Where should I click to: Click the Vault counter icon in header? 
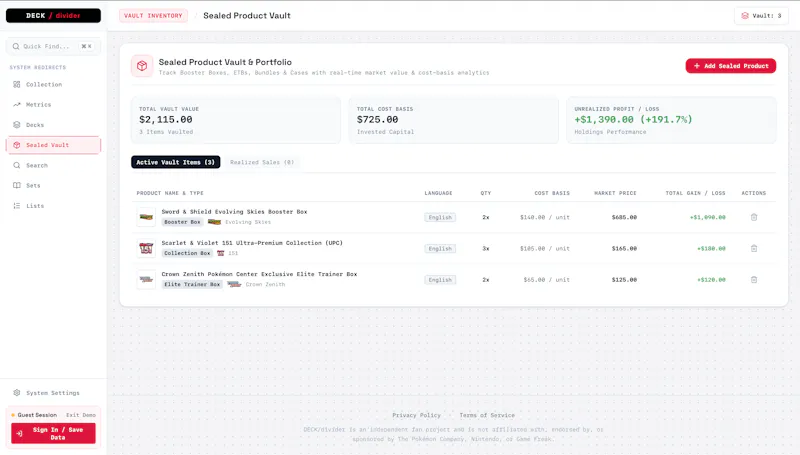point(745,16)
